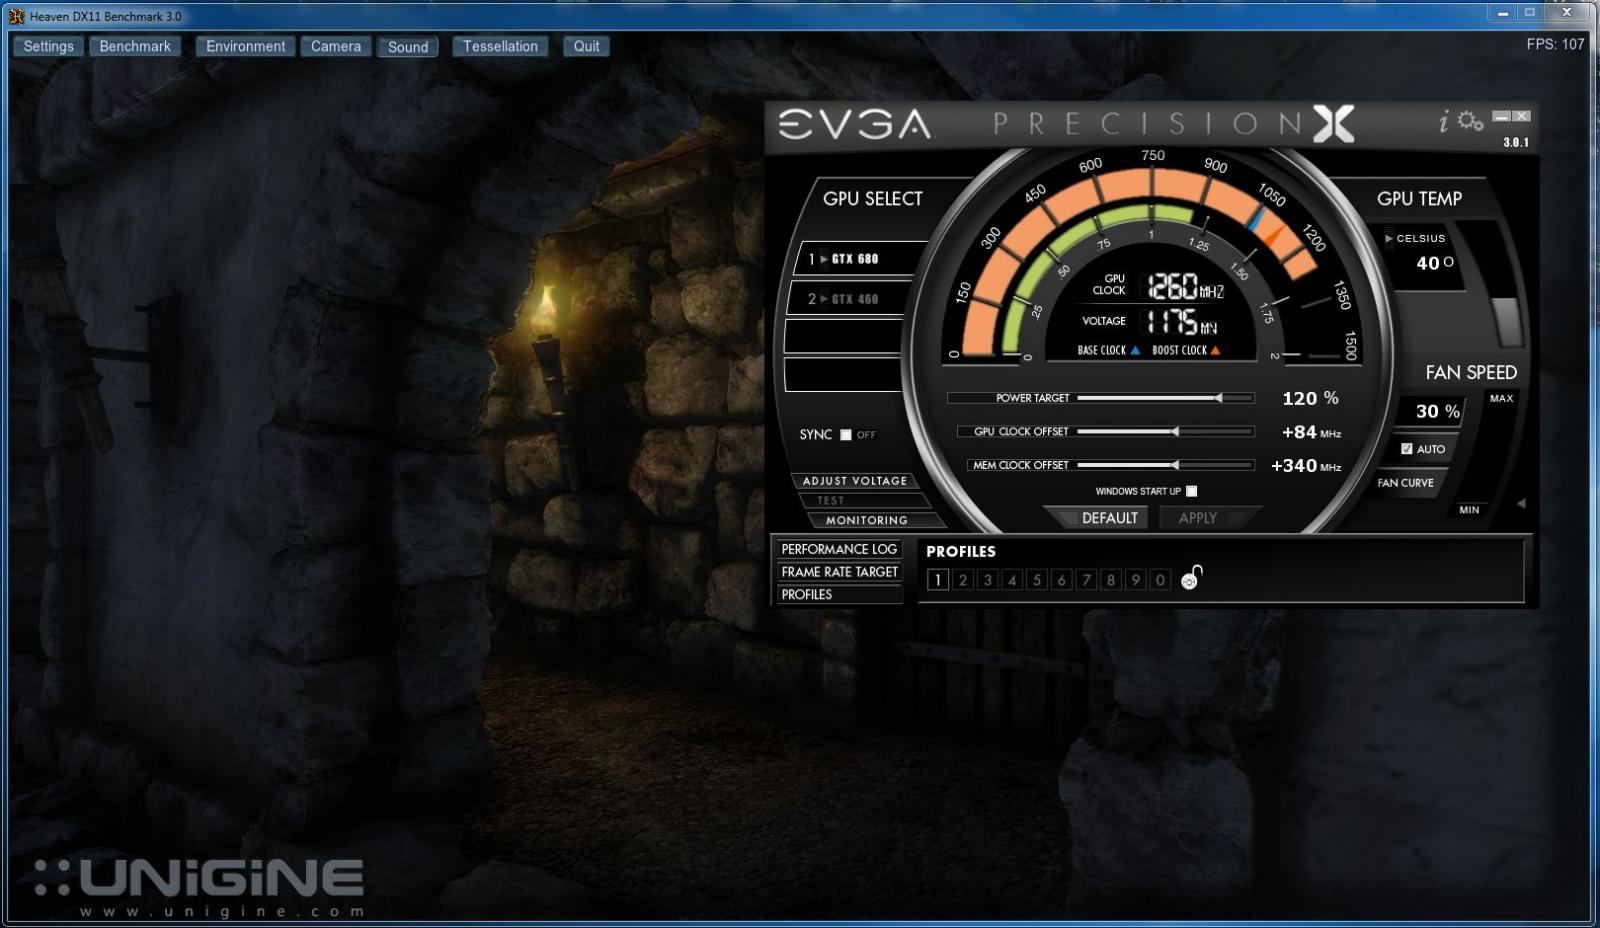The width and height of the screenshot is (1600, 928).
Task: Open the Settings menu in Heaven
Action: click(x=48, y=46)
